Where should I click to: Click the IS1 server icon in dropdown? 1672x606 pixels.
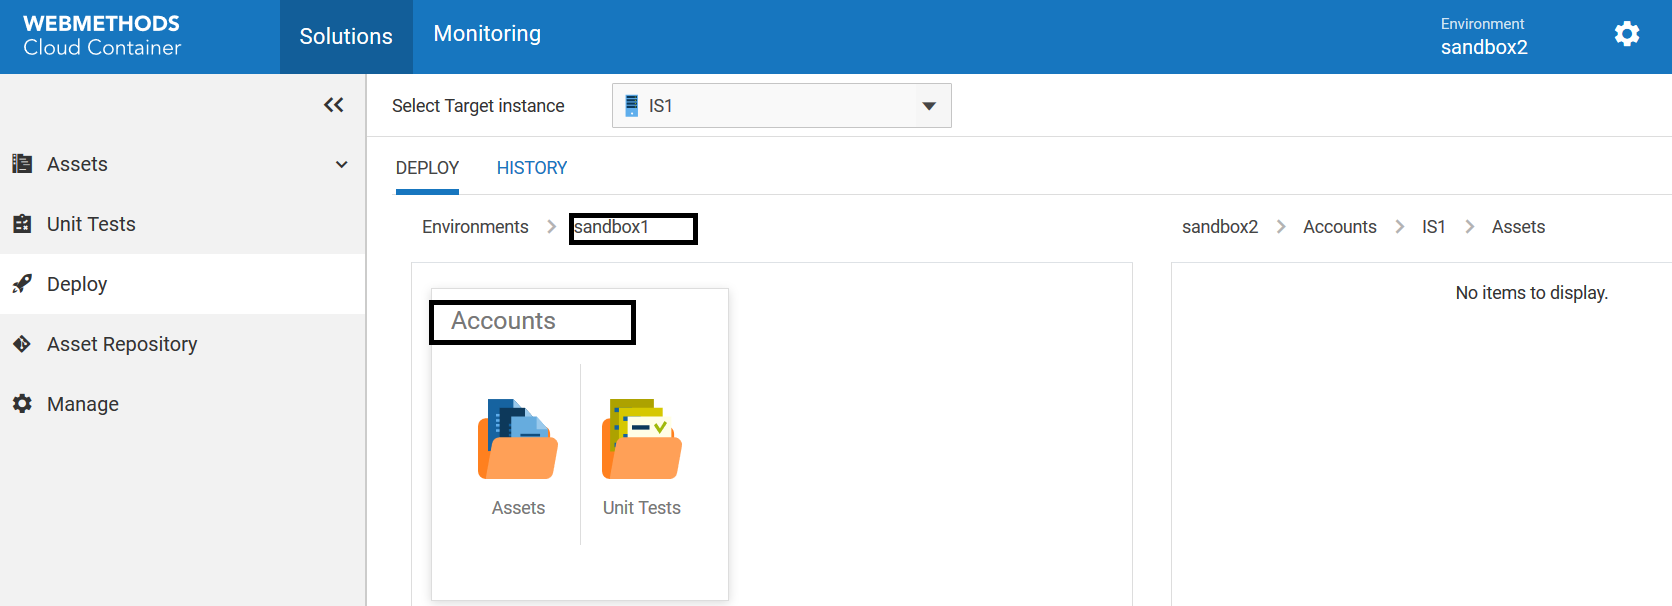click(x=632, y=105)
